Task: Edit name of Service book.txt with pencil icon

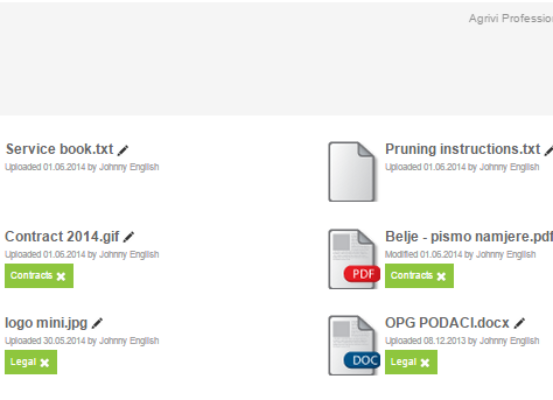Action: pyautogui.click(x=123, y=151)
